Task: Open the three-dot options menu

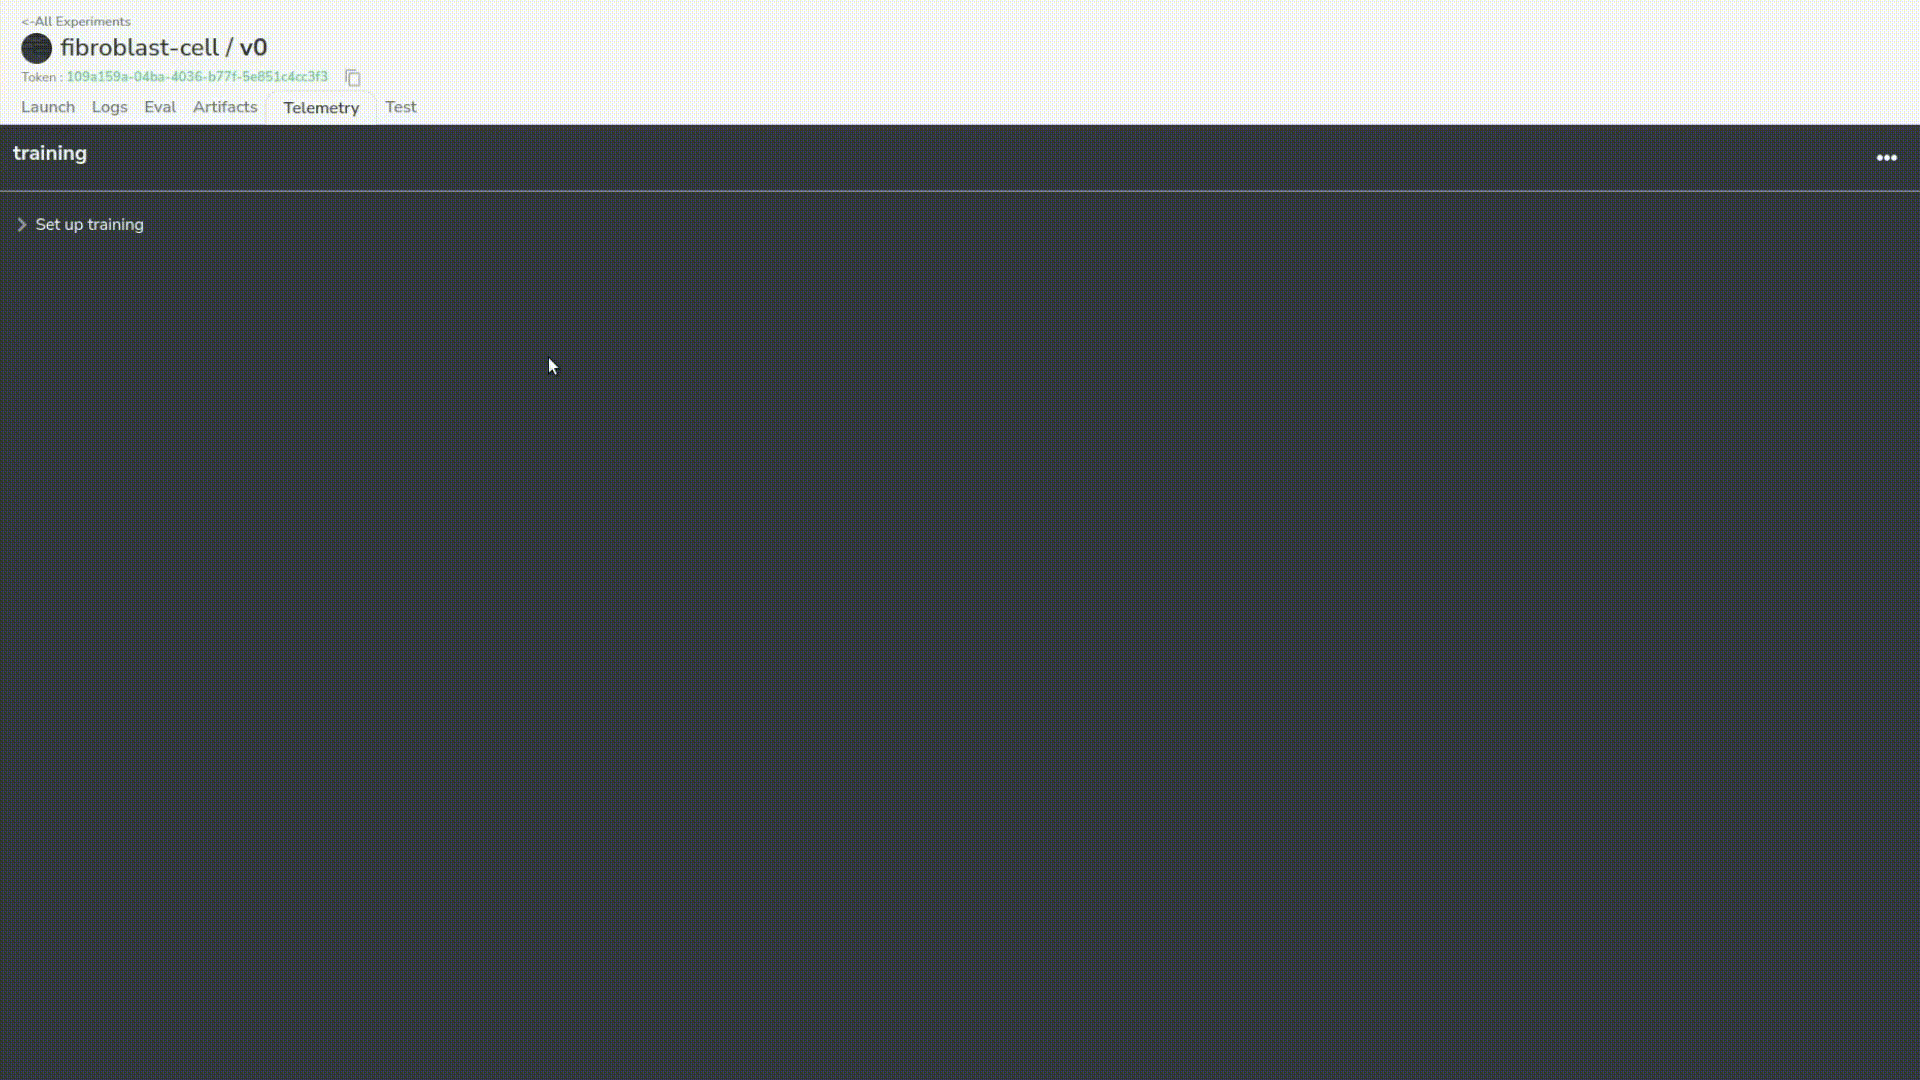Action: tap(1886, 157)
